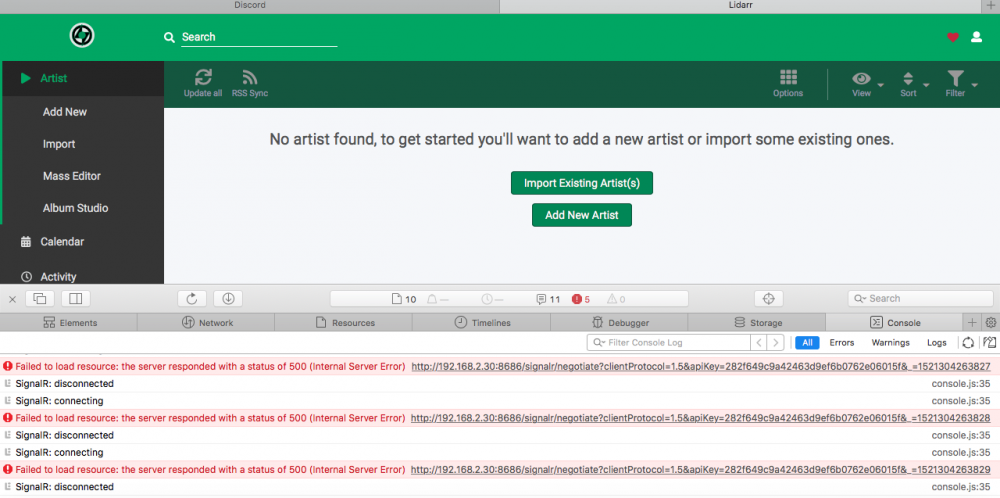
Task: Select the Lidarr browser tab
Action: (x=740, y=5)
